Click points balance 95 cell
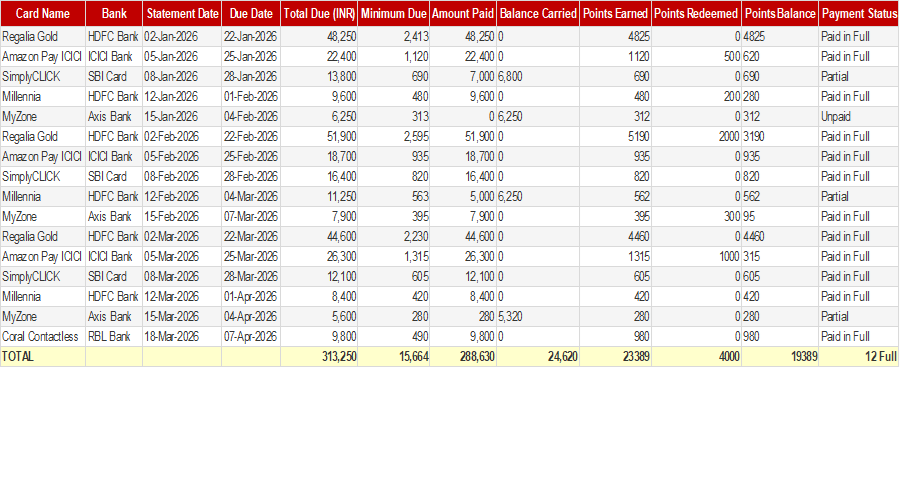 [x=780, y=216]
